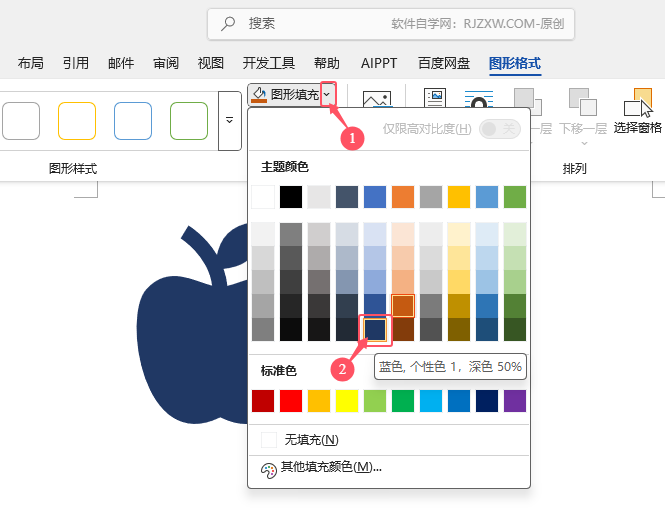Click the color palette icon beside 其他填充颜色
665x532 pixels.
(268, 470)
